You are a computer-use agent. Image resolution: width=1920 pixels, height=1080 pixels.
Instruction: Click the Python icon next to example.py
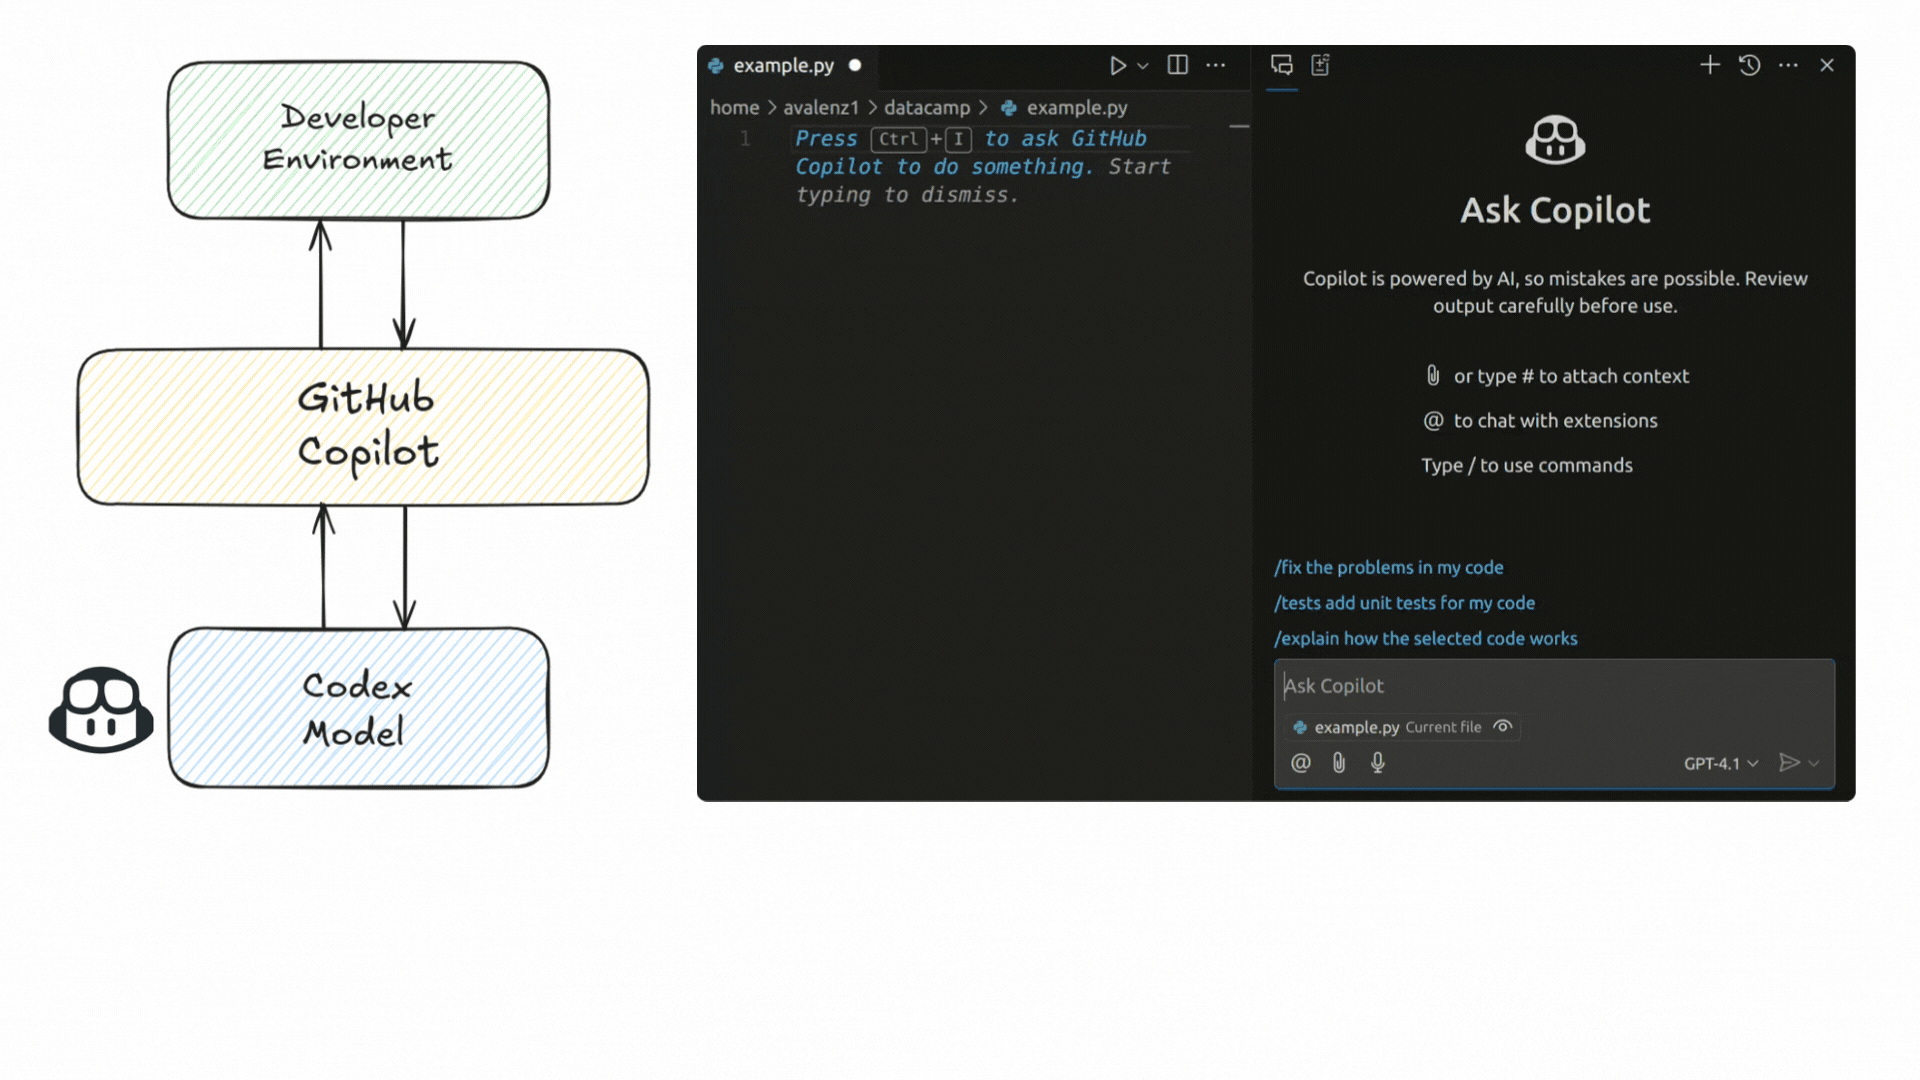(x=715, y=66)
